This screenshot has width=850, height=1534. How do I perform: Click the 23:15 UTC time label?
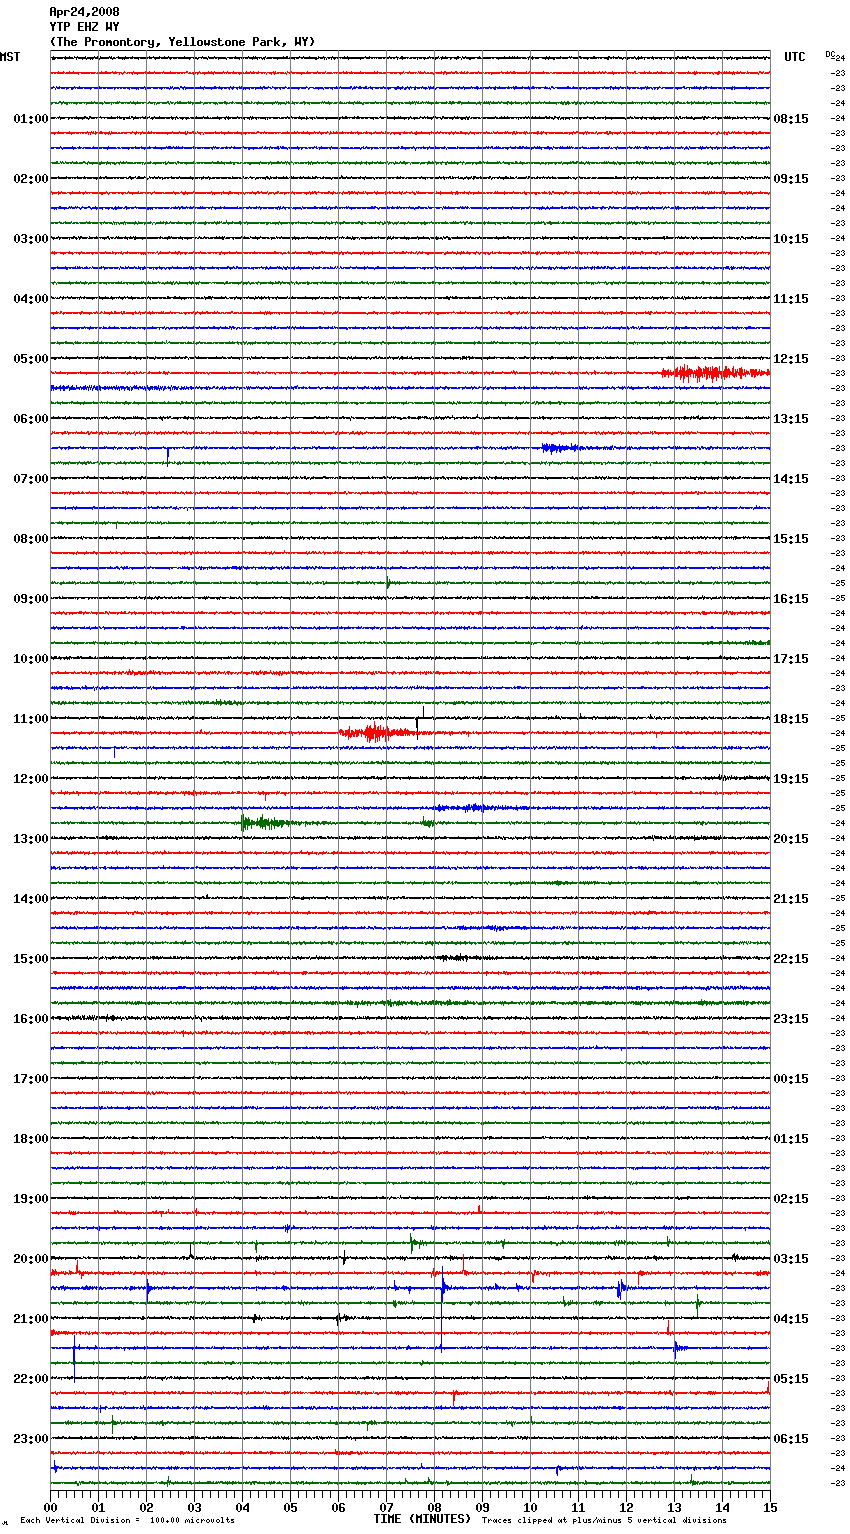[791, 1019]
